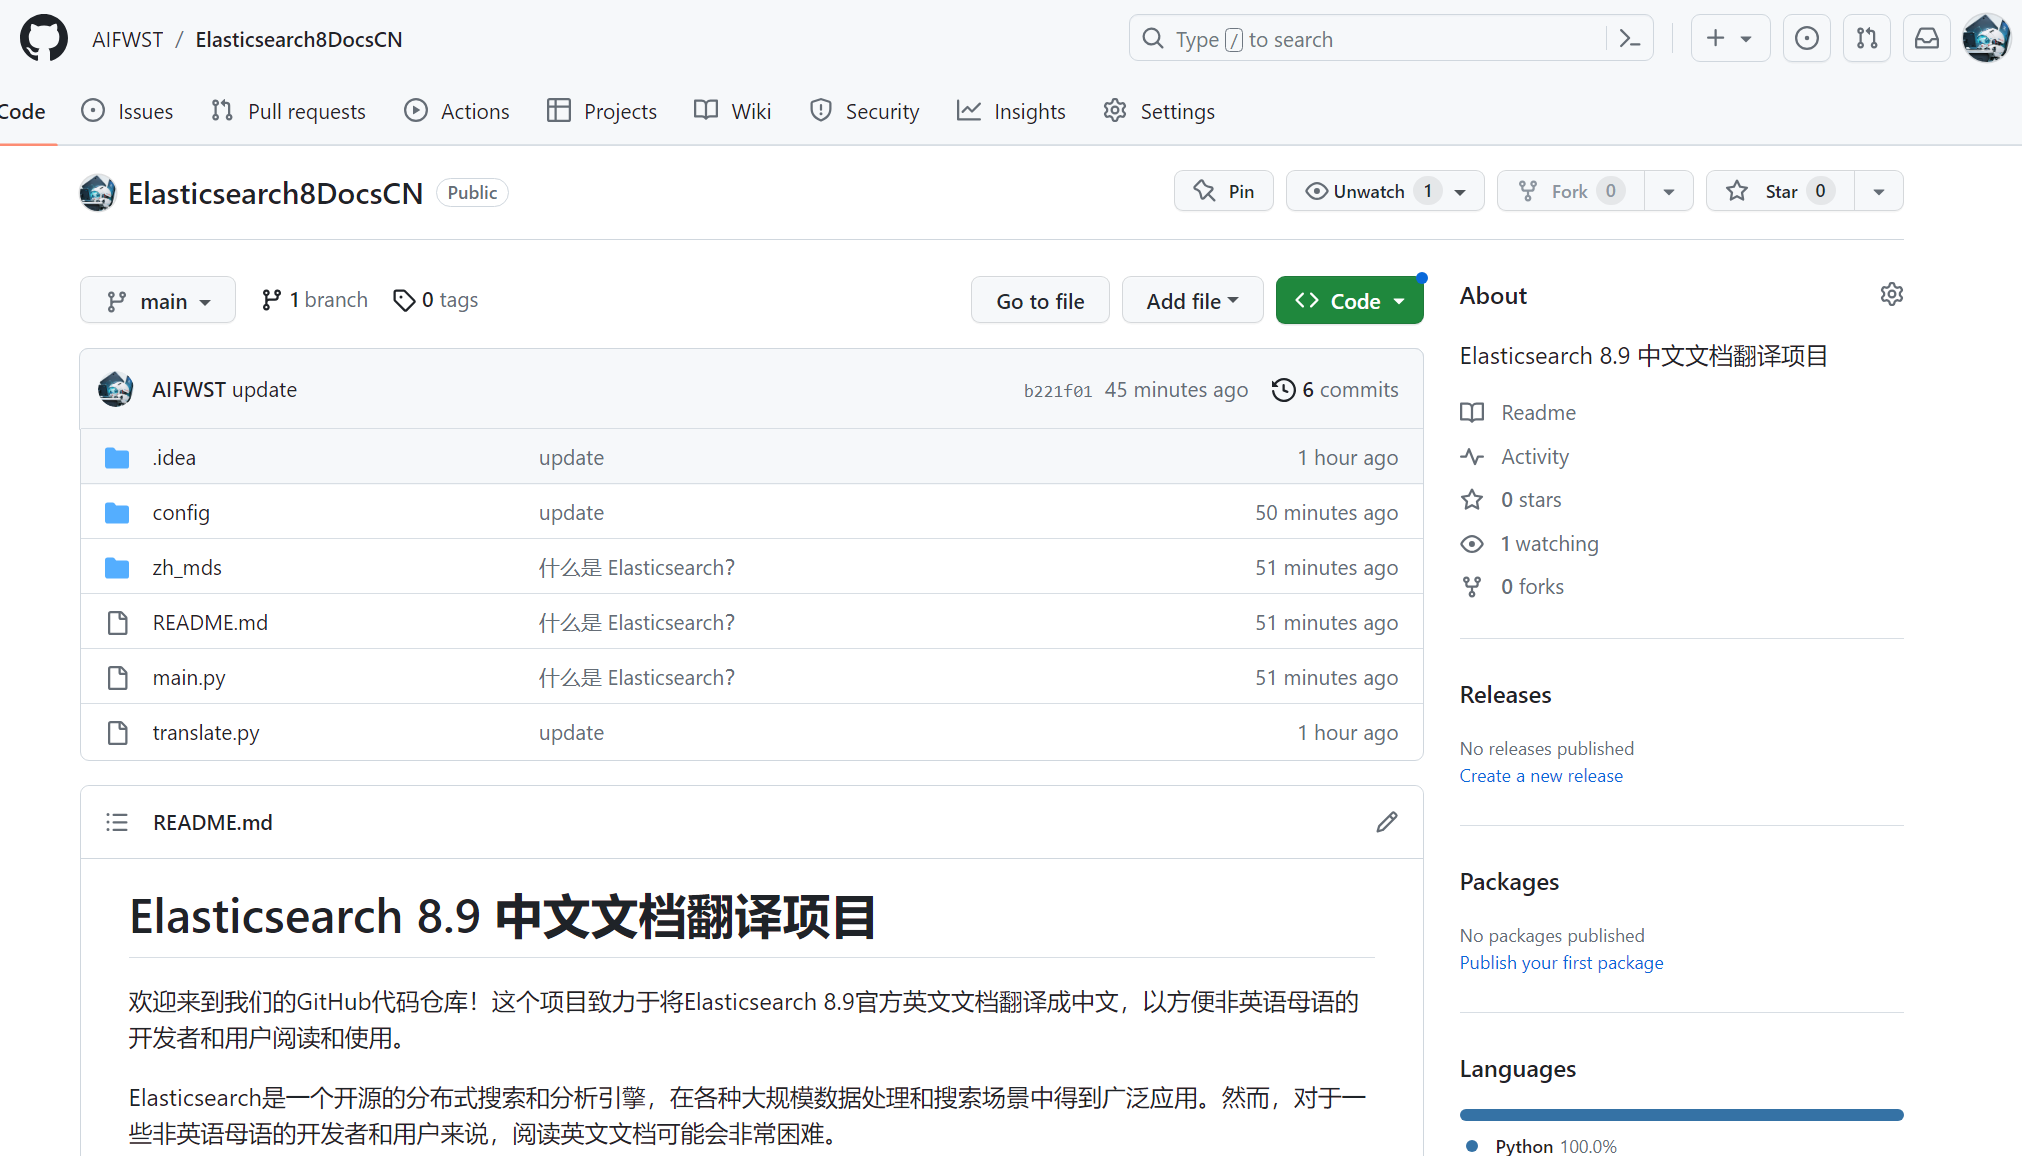Image resolution: width=2022 pixels, height=1156 pixels.
Task: Expand the main branch selector
Action: pyautogui.click(x=157, y=300)
